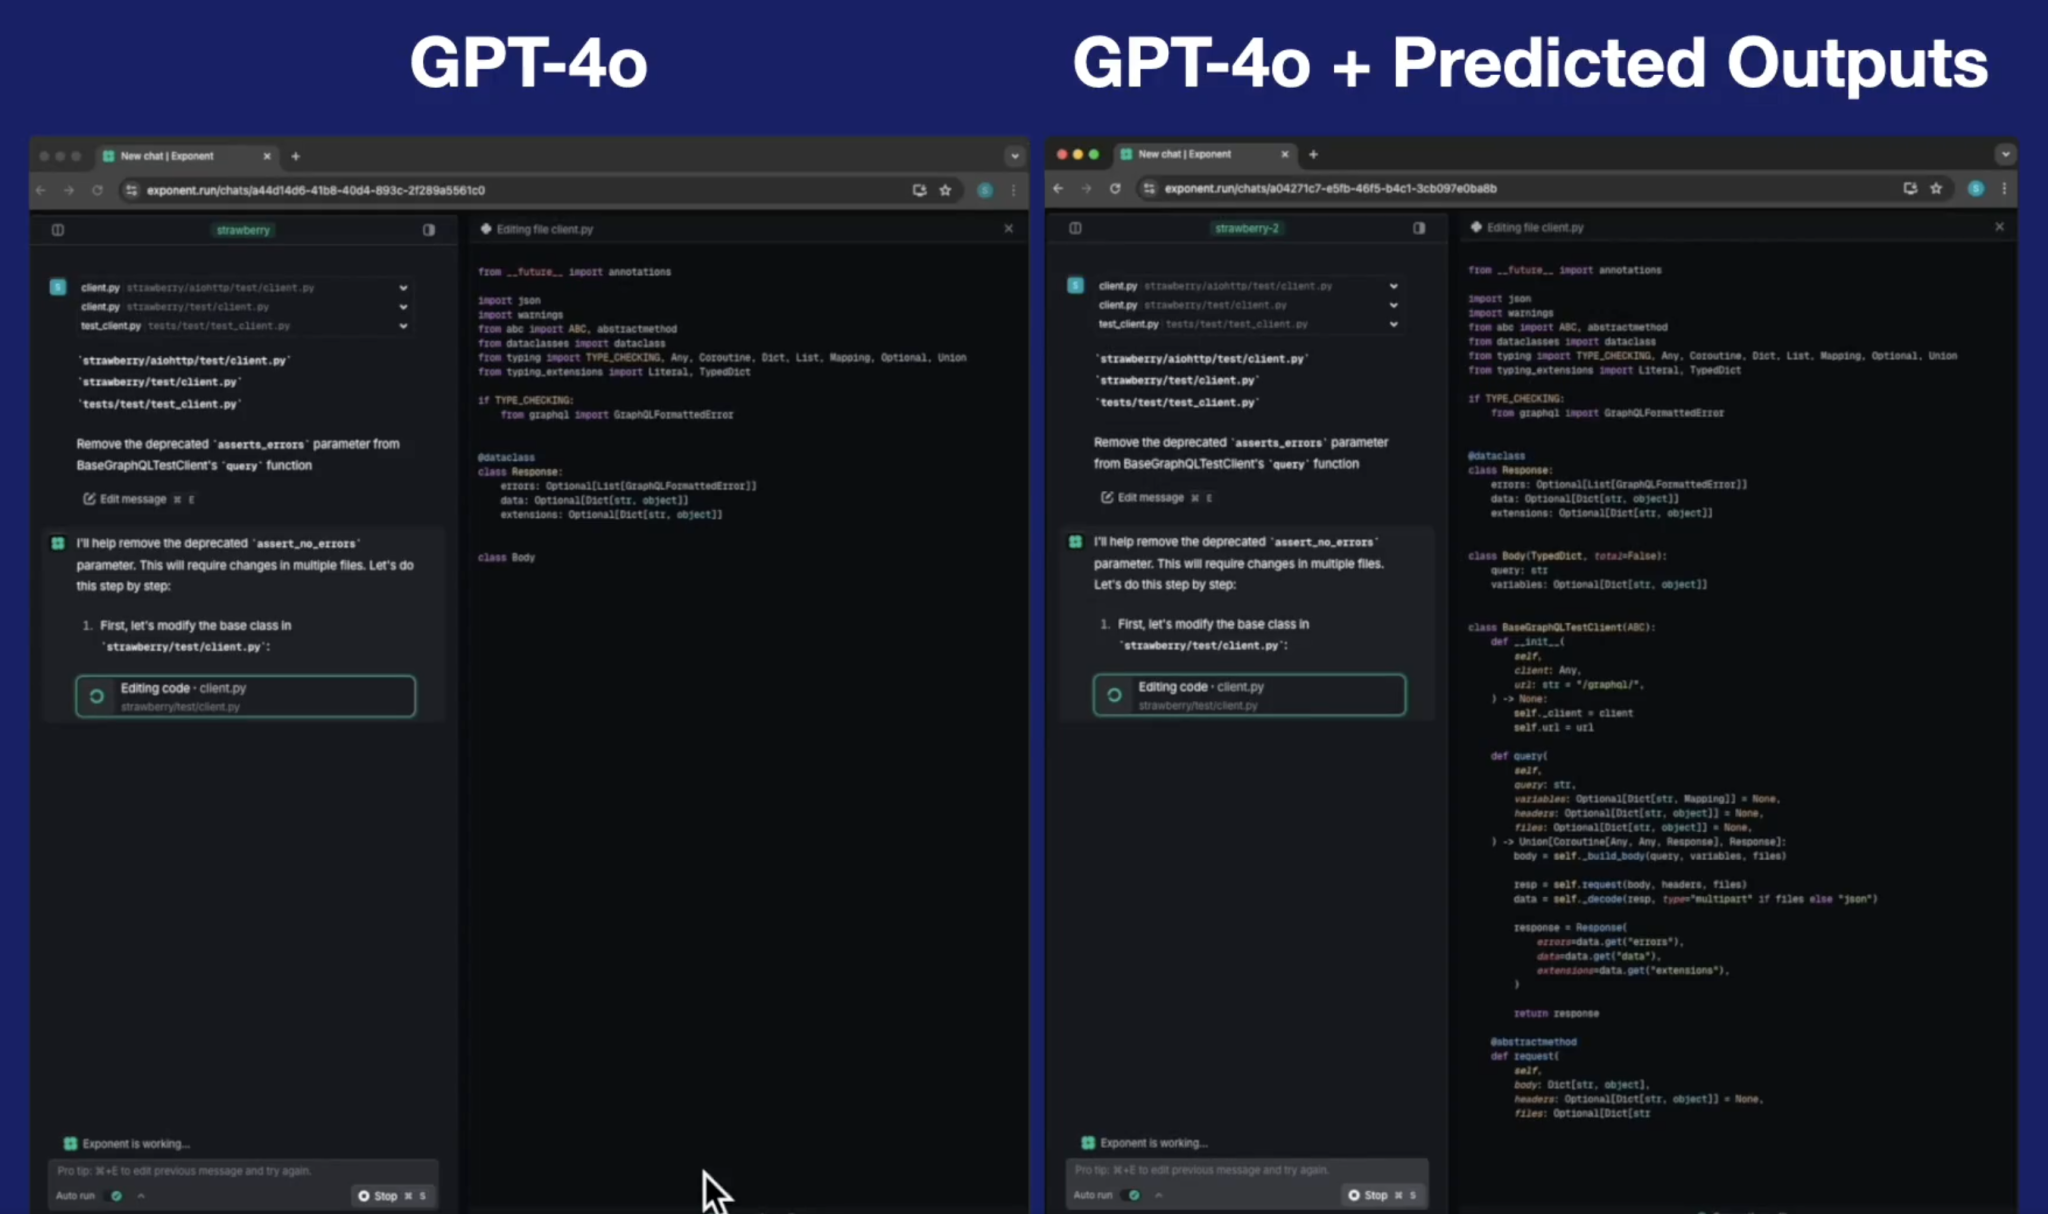
Task: Expand client.py dropdown in right file tree
Action: (x=1390, y=285)
